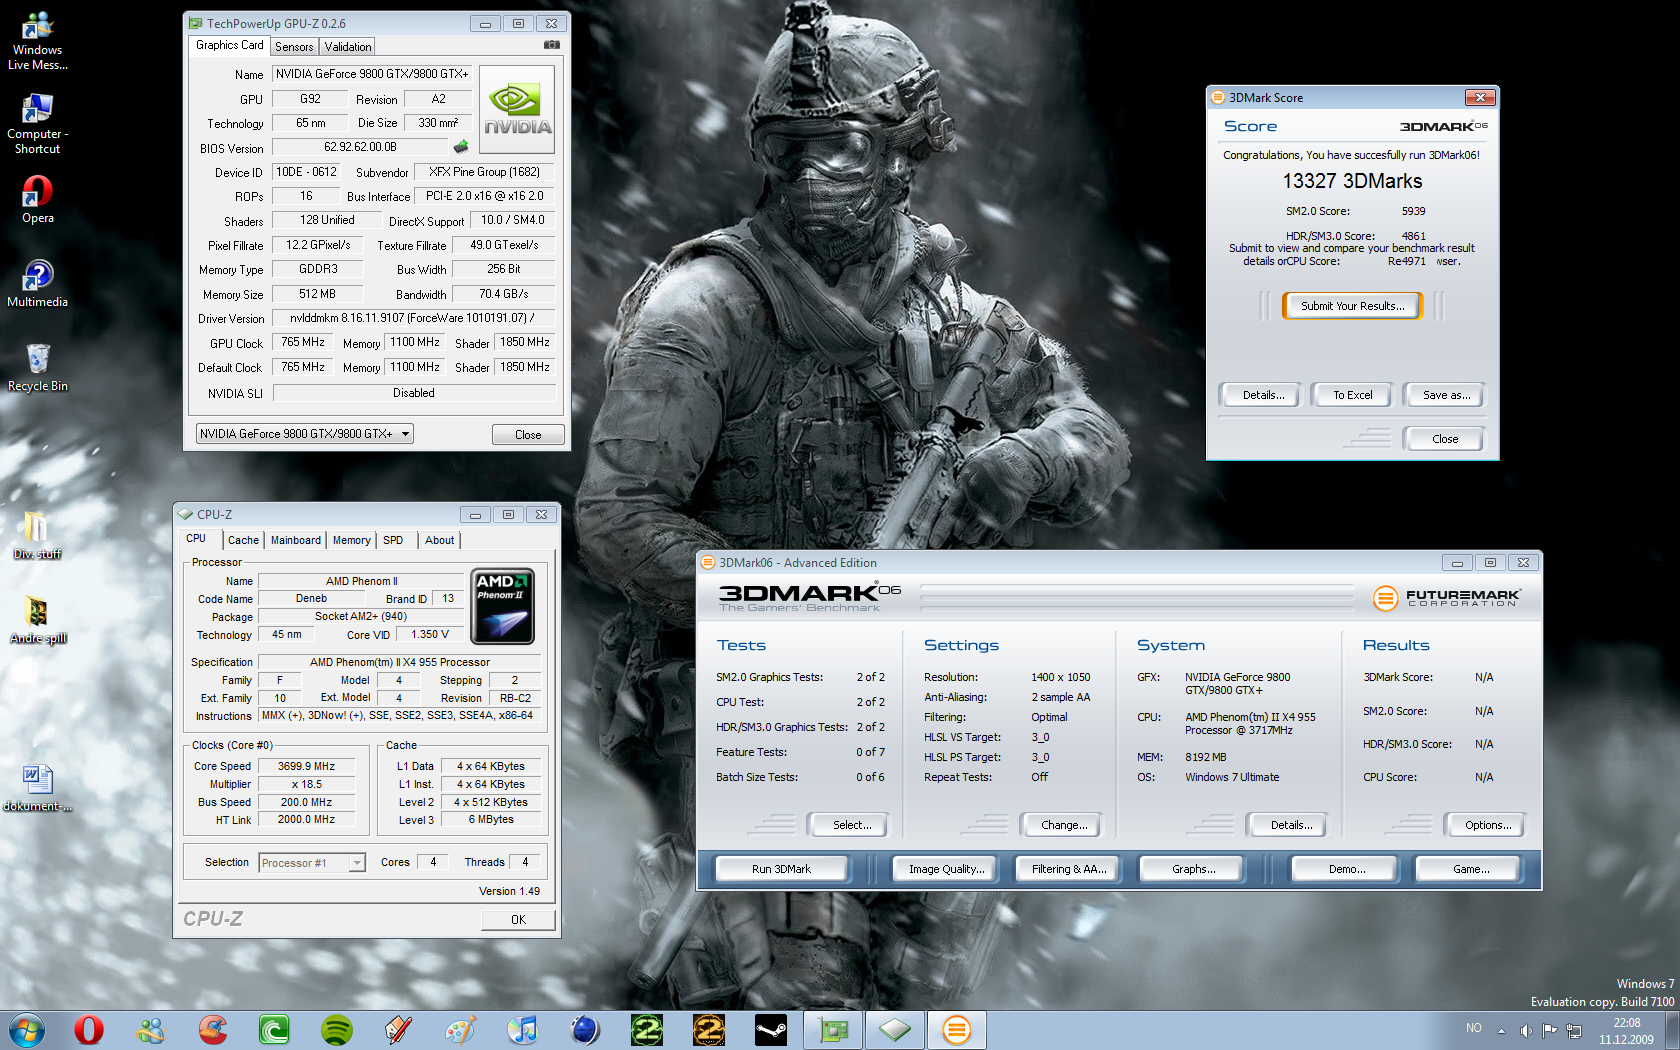Open the Paint palette icon in taskbar
This screenshot has height=1050, width=1680.
tap(461, 1030)
